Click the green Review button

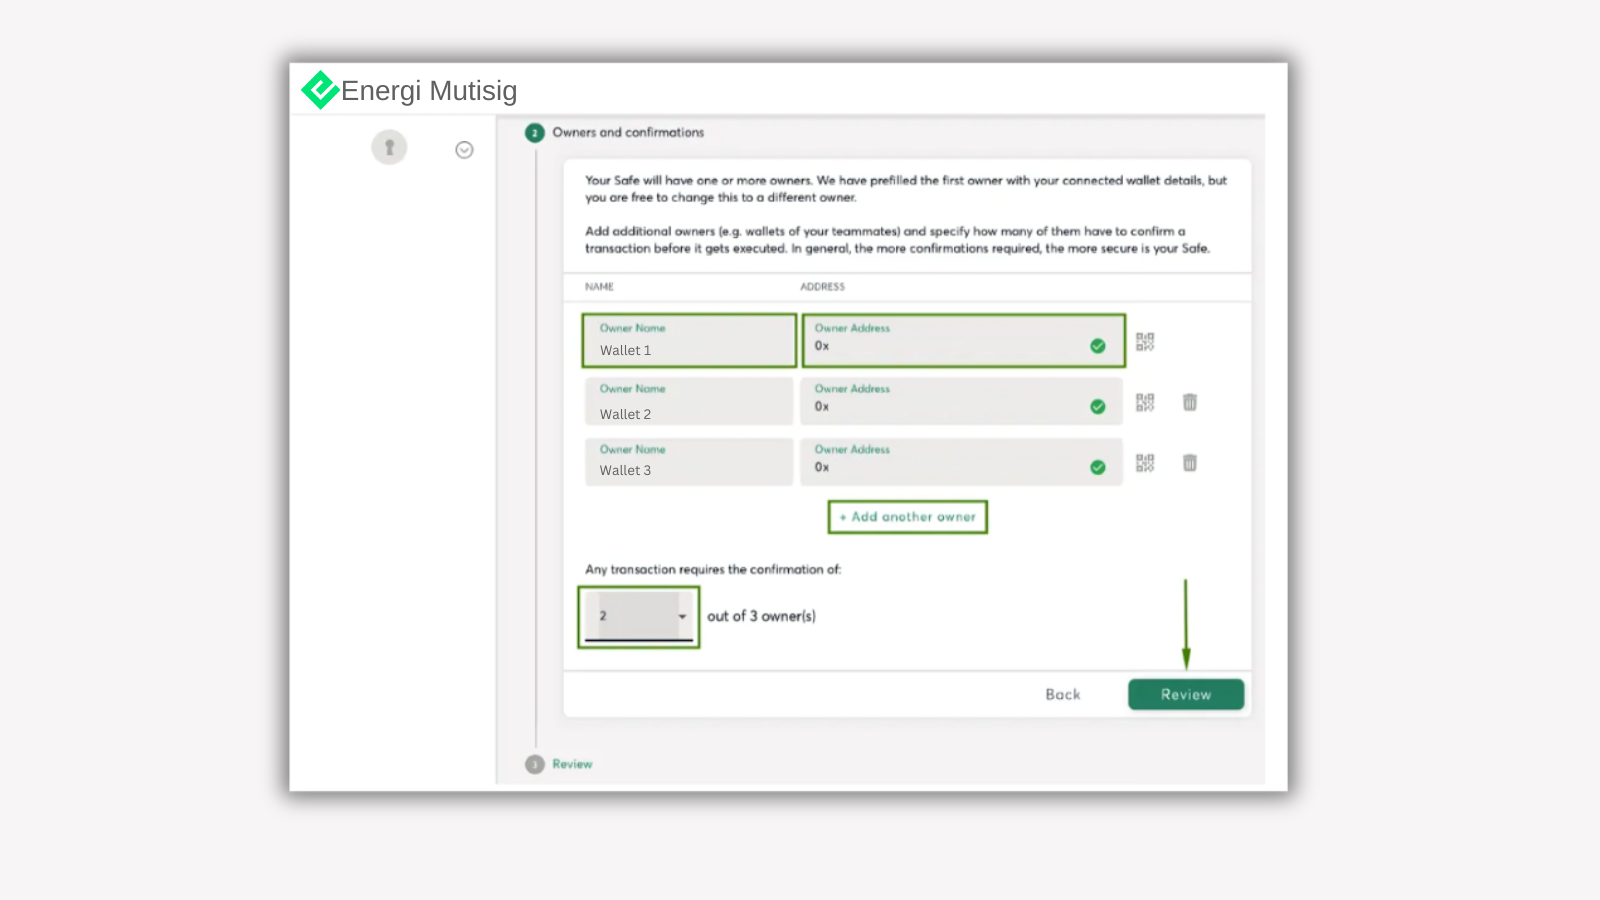[x=1186, y=694]
